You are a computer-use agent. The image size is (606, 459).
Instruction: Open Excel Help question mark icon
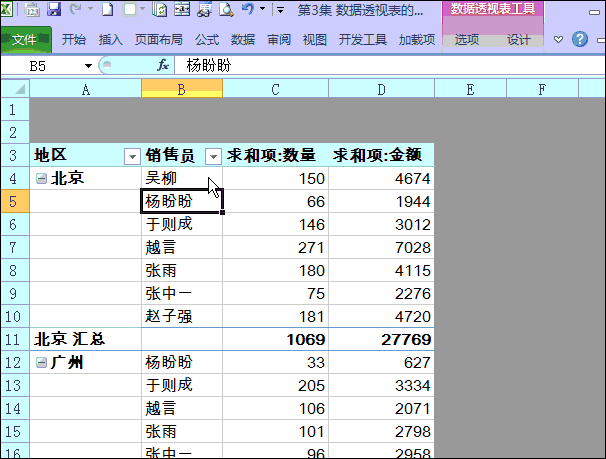pyautogui.click(x=579, y=40)
